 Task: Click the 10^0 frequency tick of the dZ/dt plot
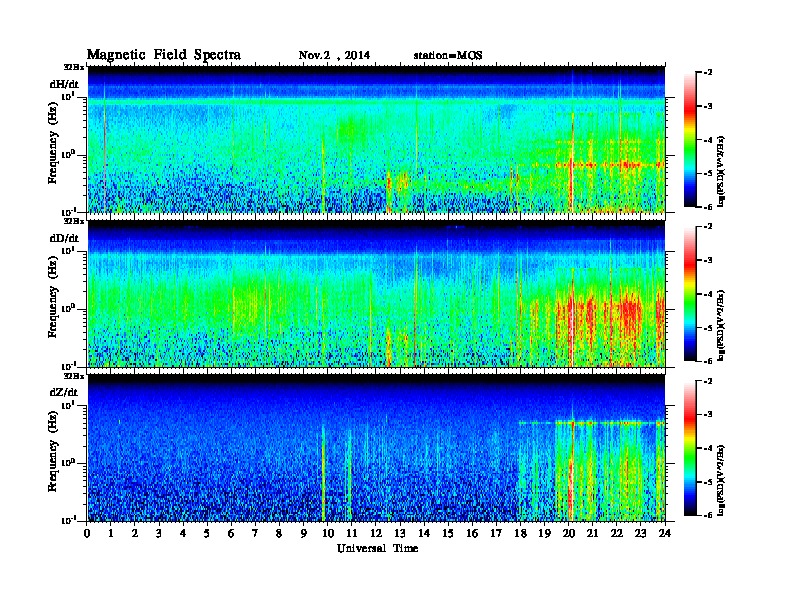pyautogui.click(x=68, y=462)
